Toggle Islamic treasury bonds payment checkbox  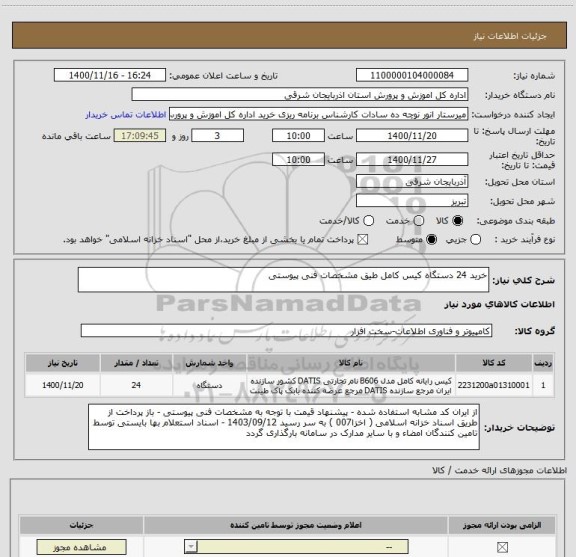(x=363, y=240)
